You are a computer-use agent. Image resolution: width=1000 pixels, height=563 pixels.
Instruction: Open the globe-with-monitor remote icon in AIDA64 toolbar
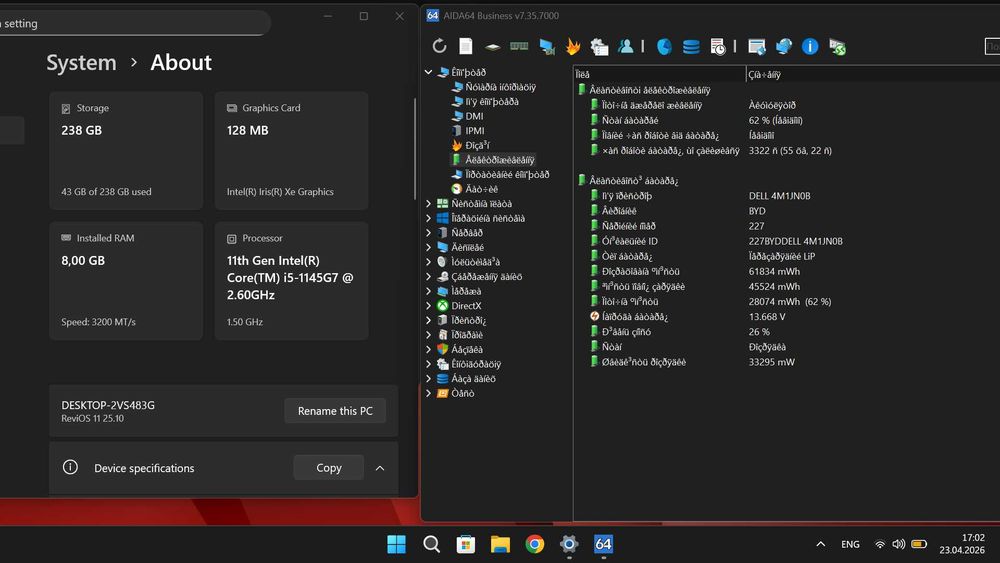click(784, 47)
